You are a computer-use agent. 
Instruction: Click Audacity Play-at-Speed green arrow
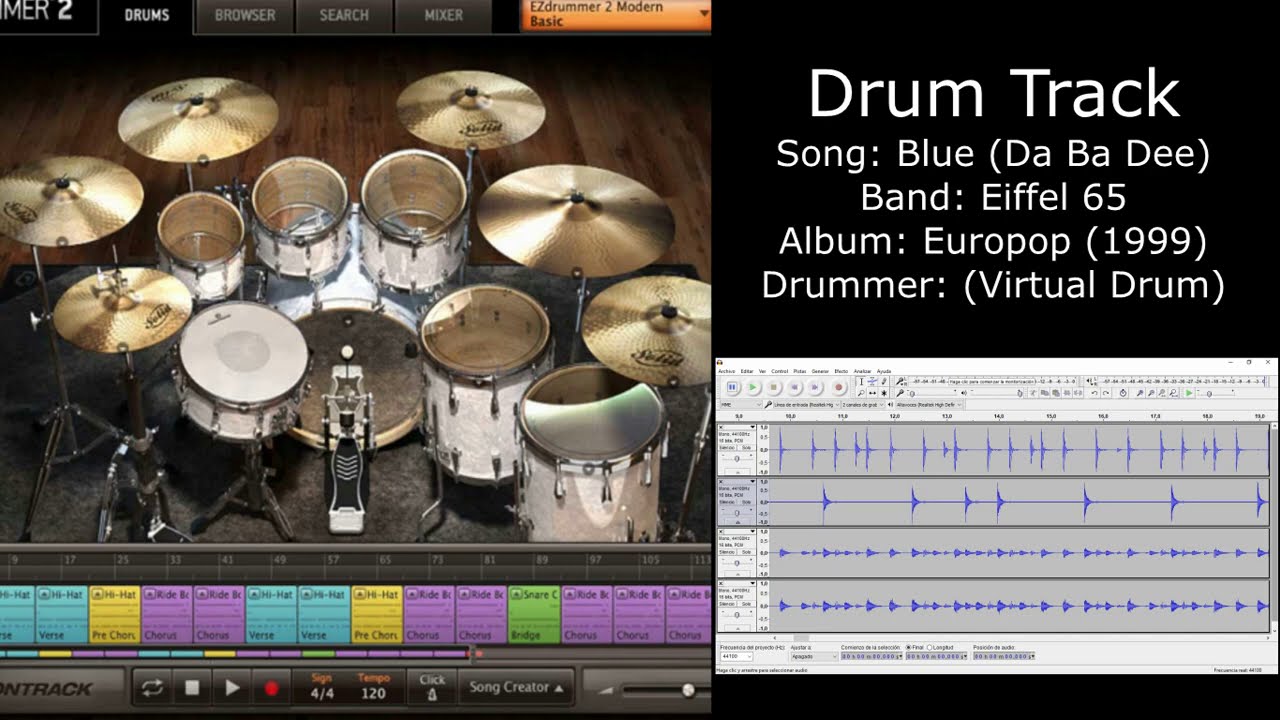coord(1189,393)
